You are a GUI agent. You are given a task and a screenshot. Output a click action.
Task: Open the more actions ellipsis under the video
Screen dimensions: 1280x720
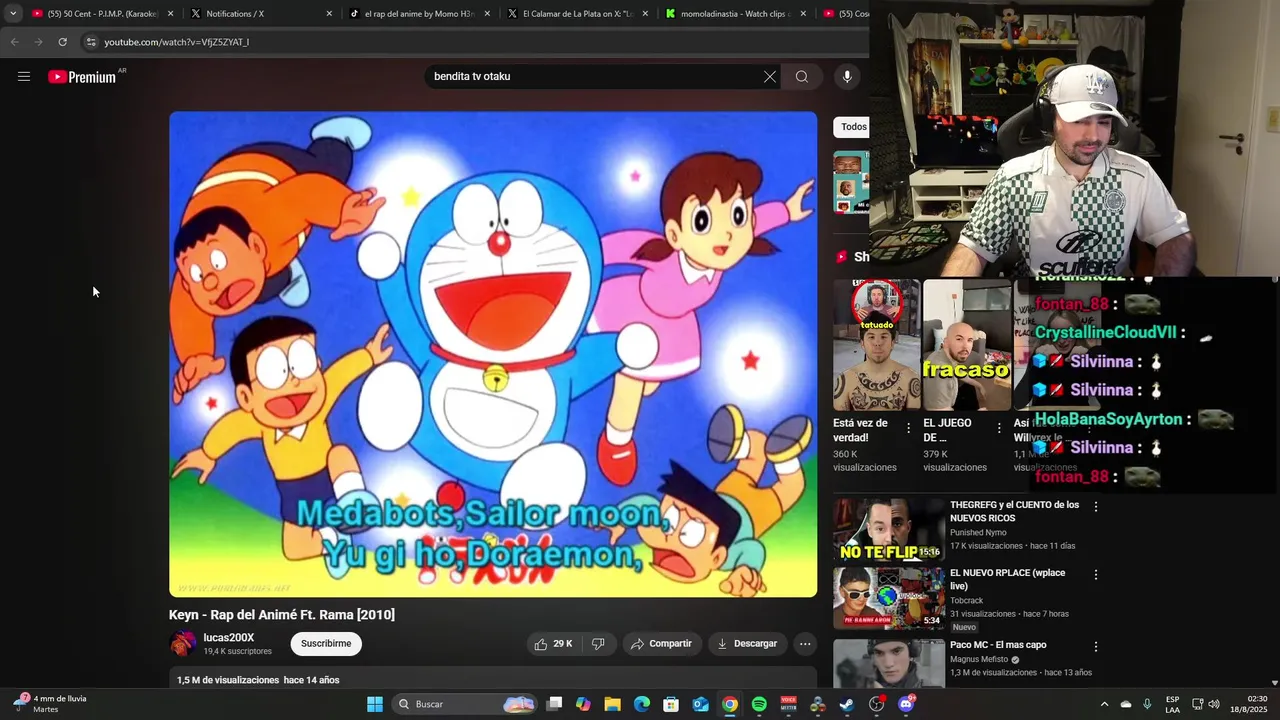click(x=805, y=644)
